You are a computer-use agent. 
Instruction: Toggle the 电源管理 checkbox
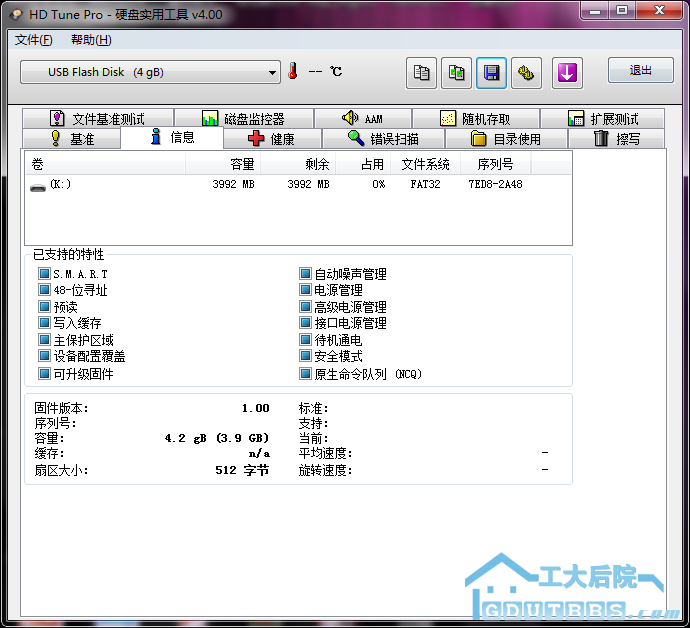pos(305,290)
